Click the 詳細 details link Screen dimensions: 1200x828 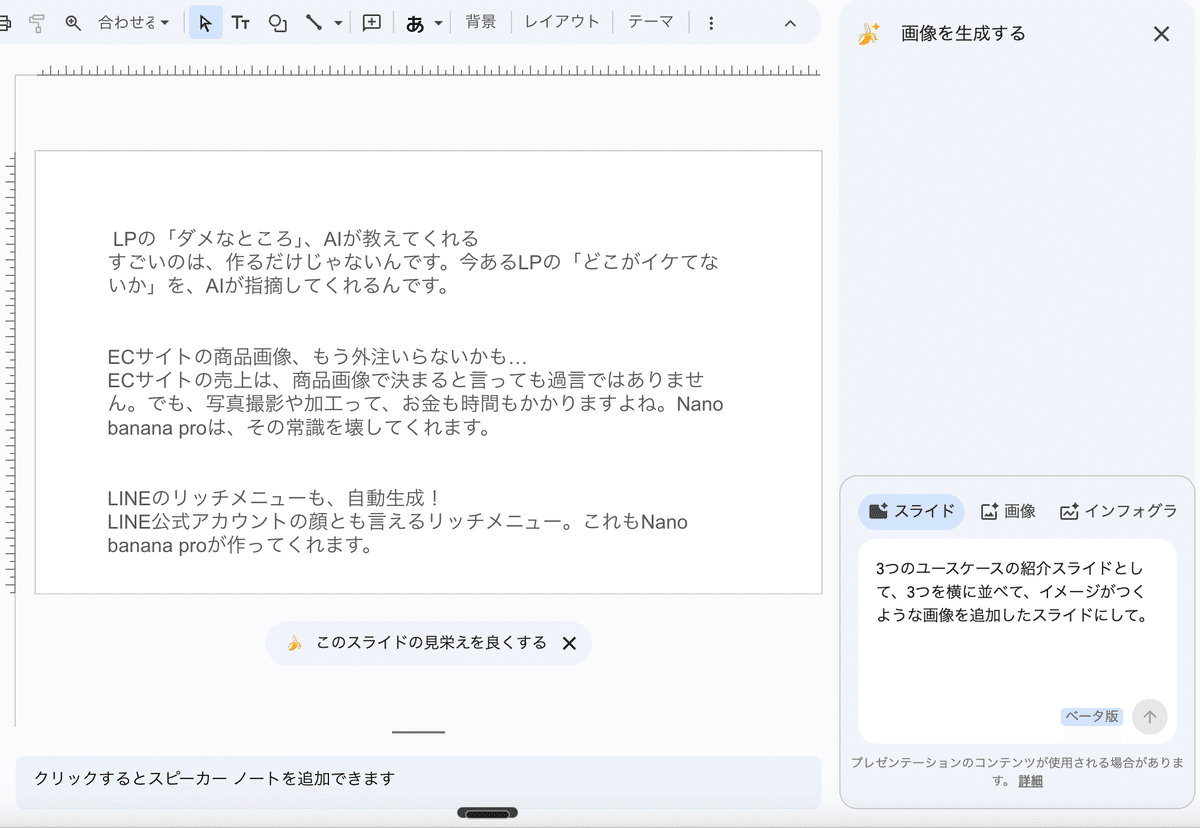click(1030, 781)
